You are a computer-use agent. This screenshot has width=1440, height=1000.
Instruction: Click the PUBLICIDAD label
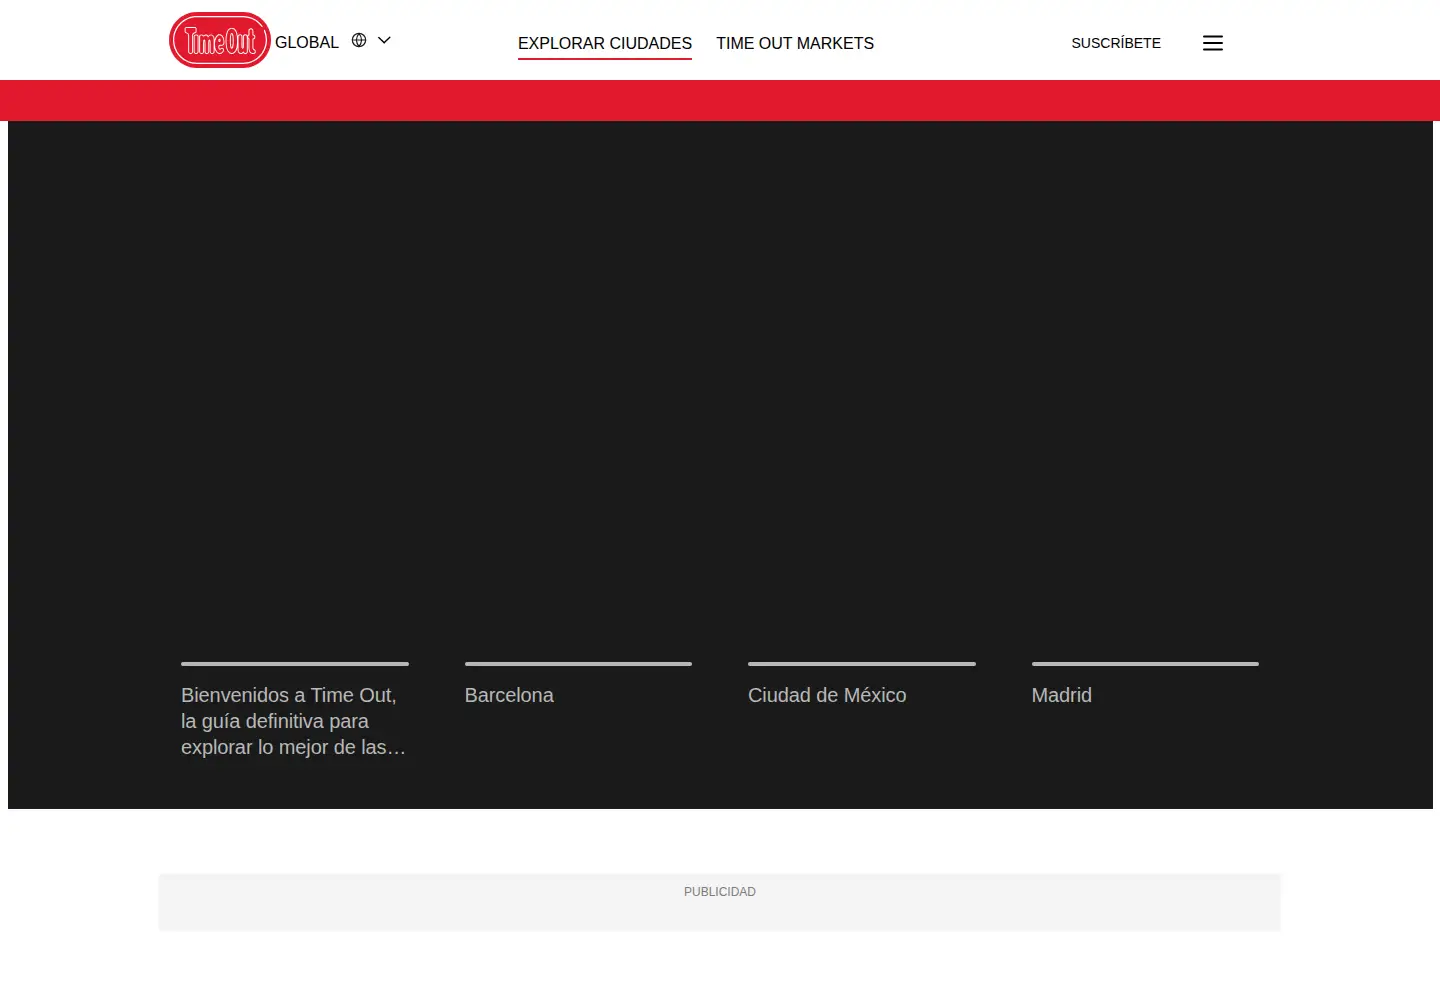[x=720, y=892]
